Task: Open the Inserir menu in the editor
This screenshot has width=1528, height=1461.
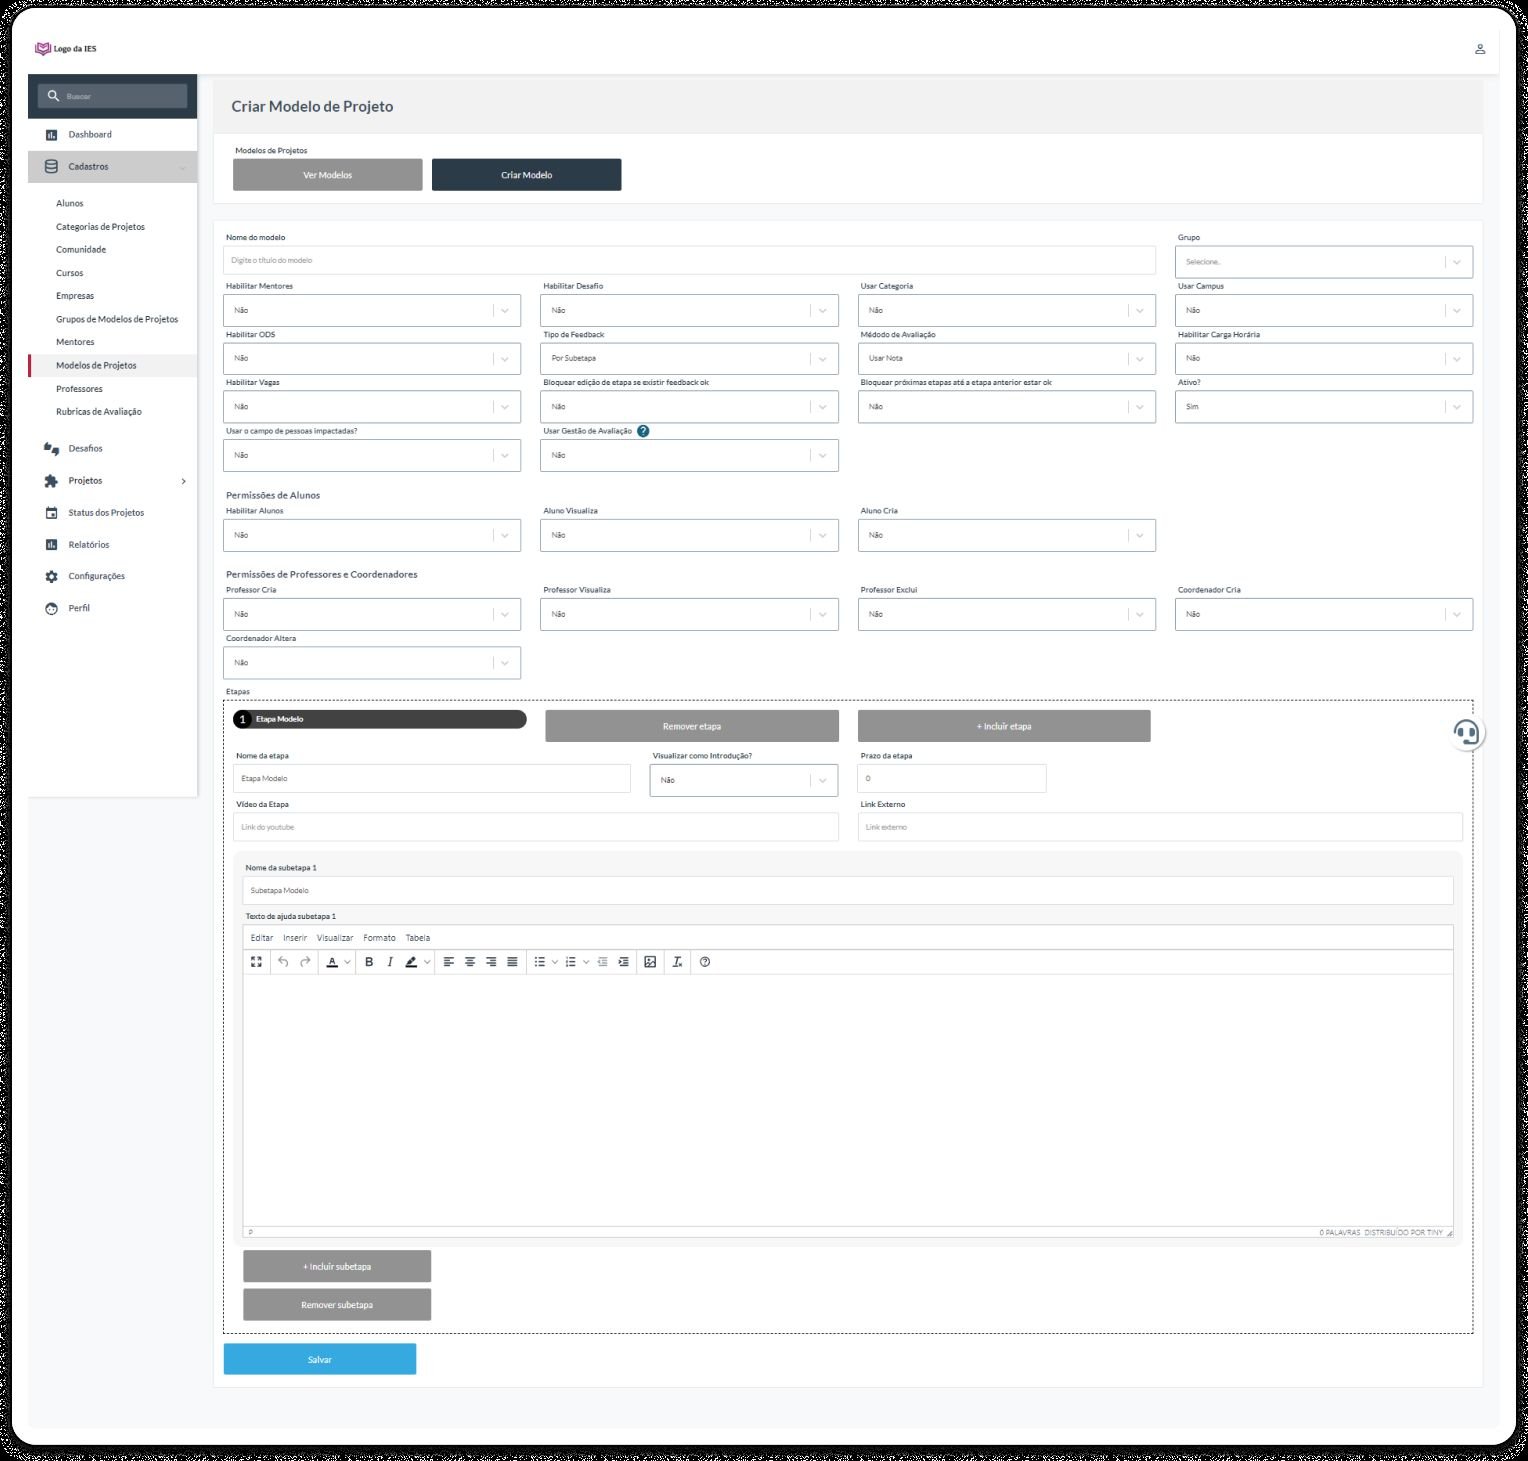Action: pos(295,938)
